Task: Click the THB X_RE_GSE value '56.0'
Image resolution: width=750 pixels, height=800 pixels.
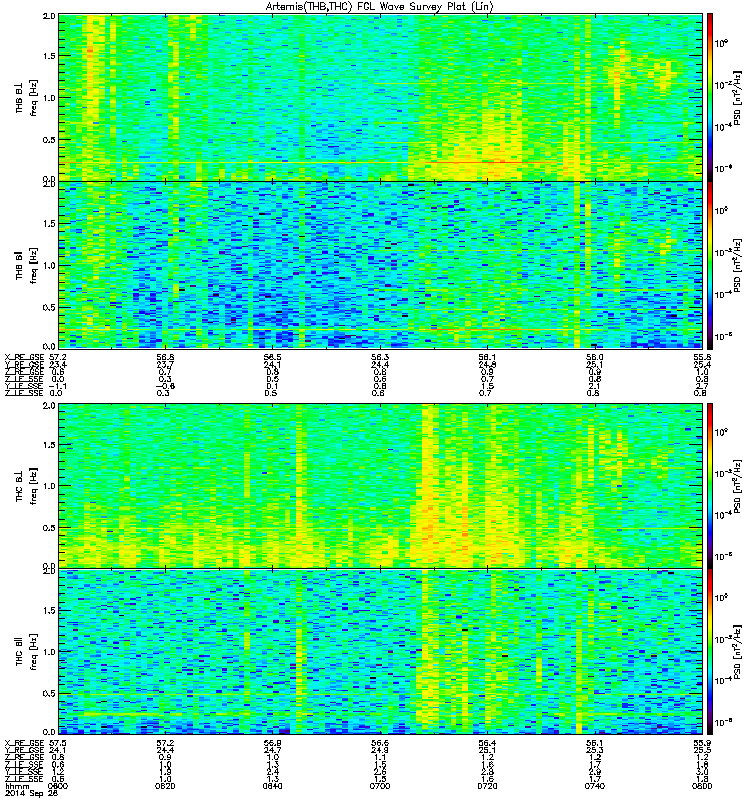Action: 594,357
